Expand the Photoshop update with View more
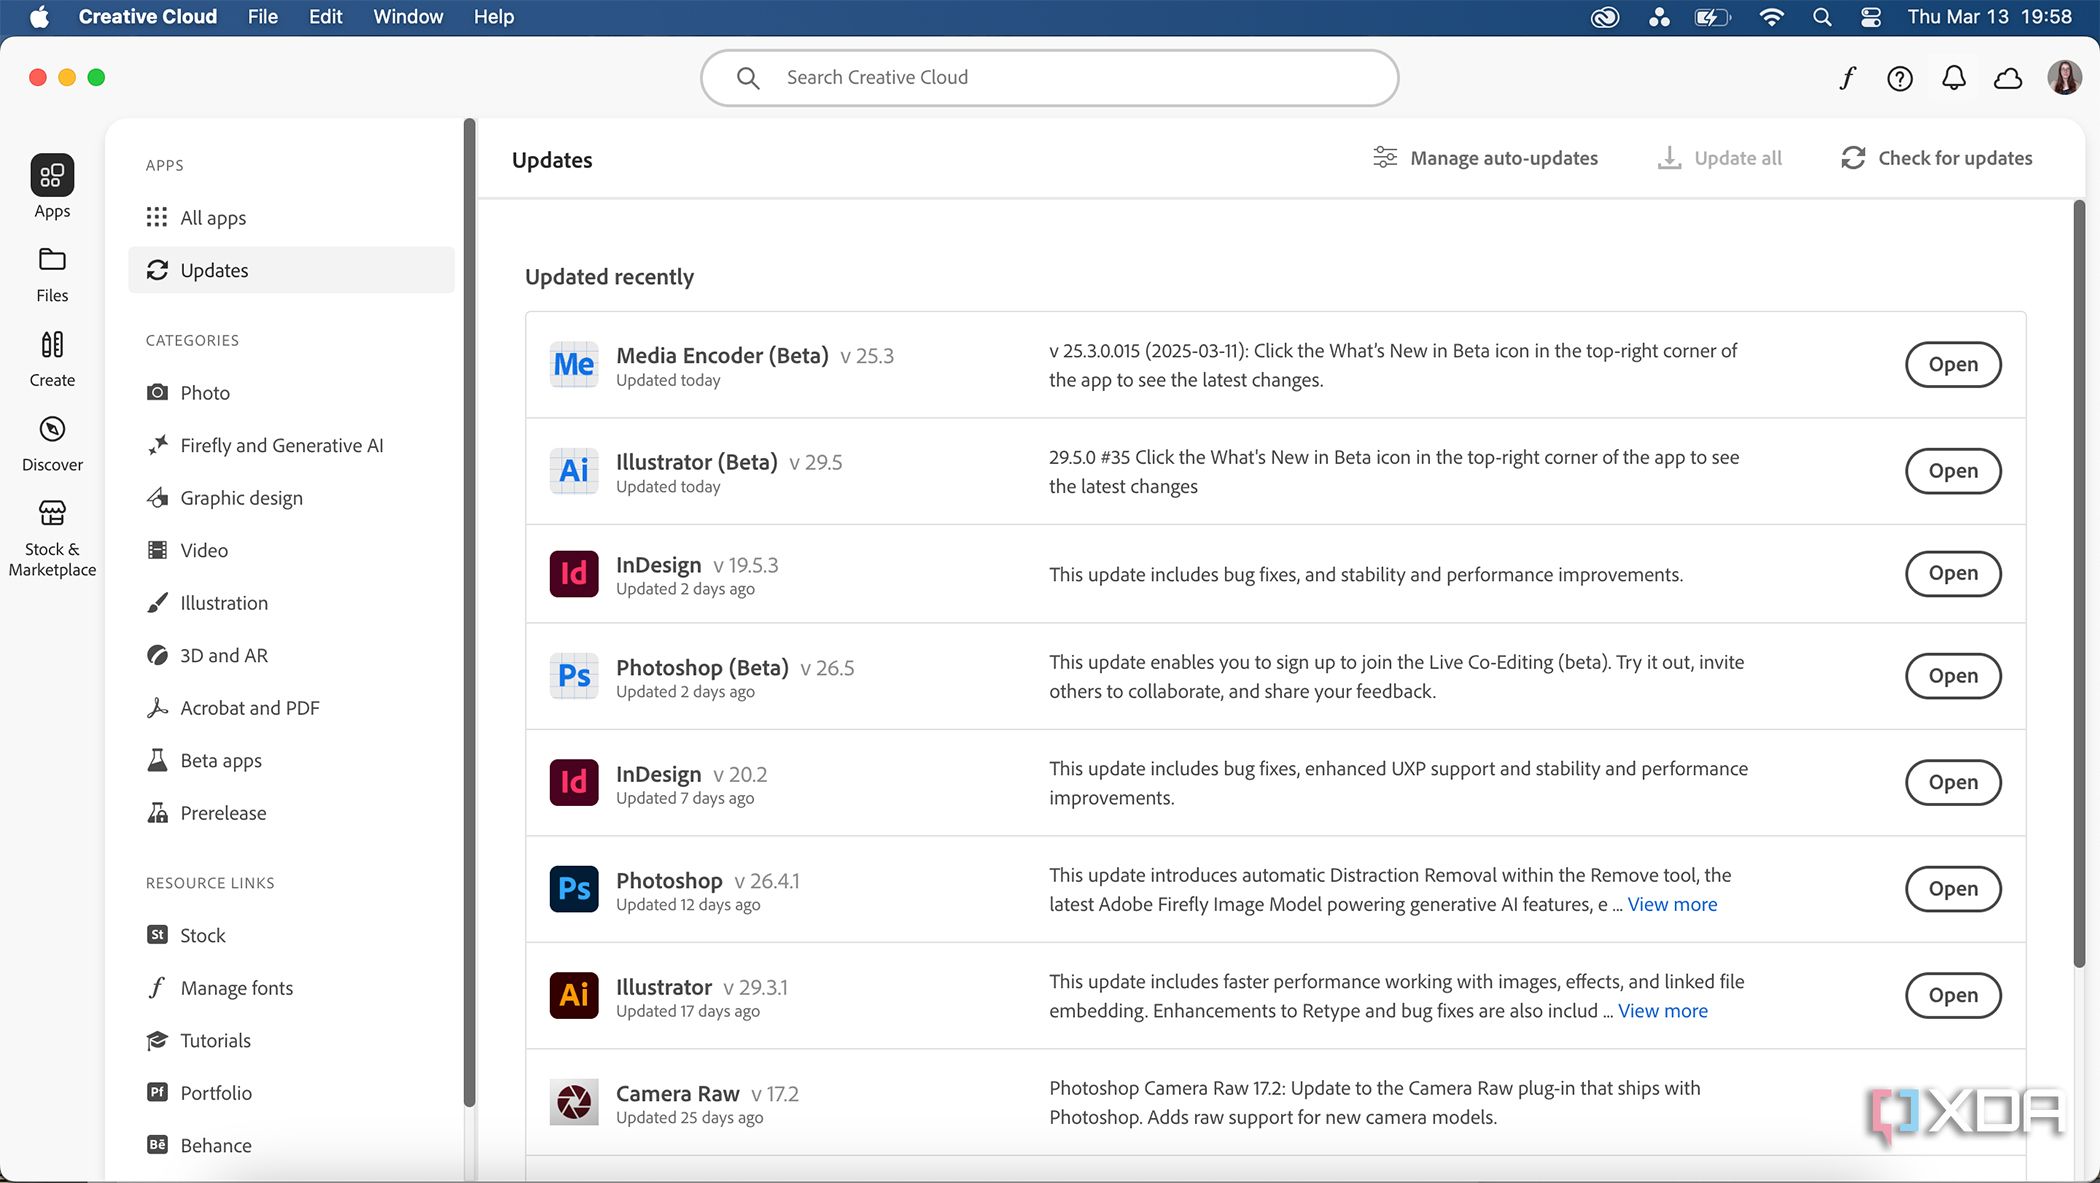The width and height of the screenshot is (2100, 1183). (x=1671, y=904)
